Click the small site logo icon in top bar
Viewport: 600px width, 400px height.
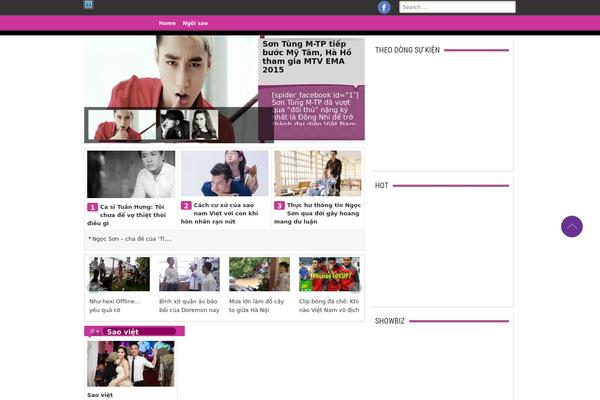88,5
